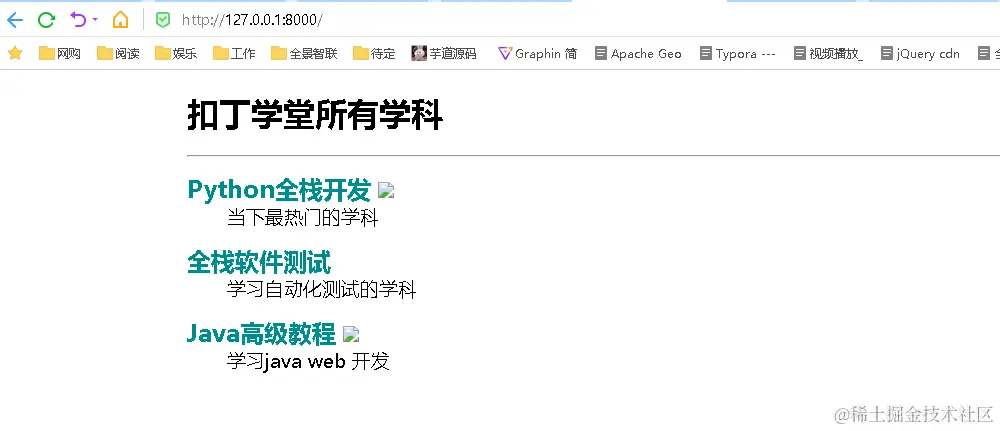
Task: Click the Apache Geo page favicon
Action: pyautogui.click(x=600, y=54)
